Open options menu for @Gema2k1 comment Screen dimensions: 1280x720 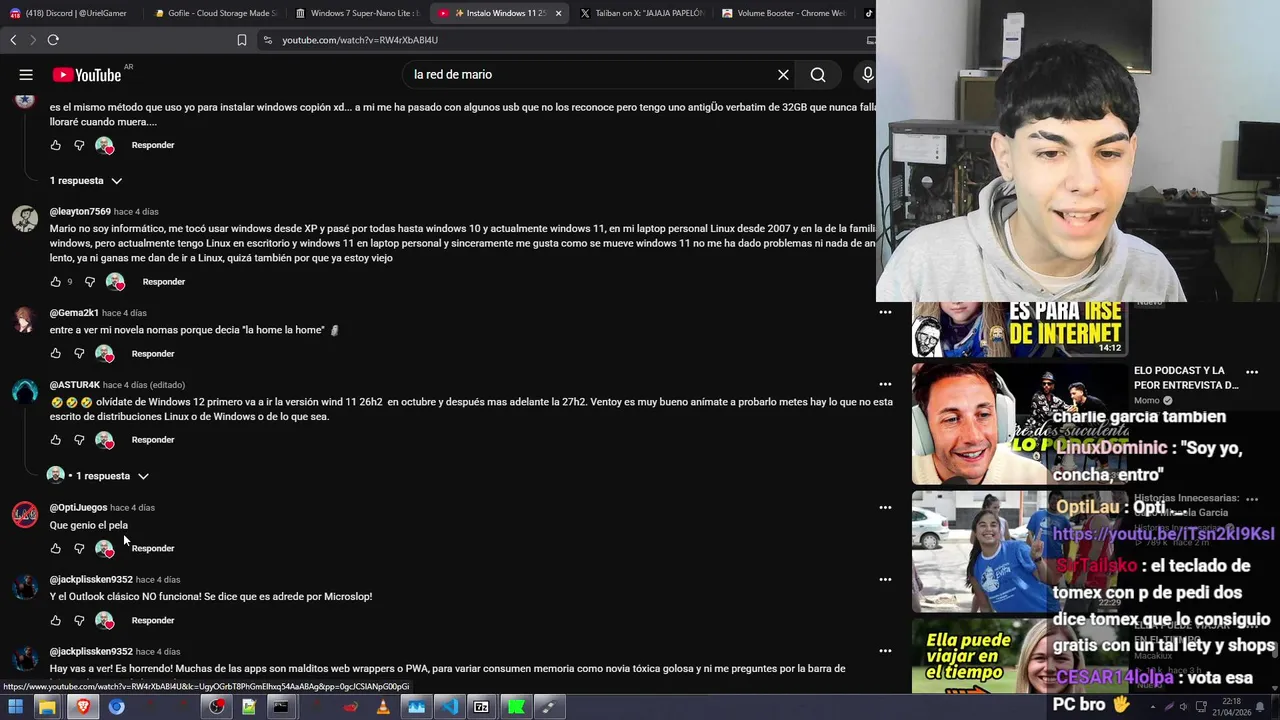point(885,313)
